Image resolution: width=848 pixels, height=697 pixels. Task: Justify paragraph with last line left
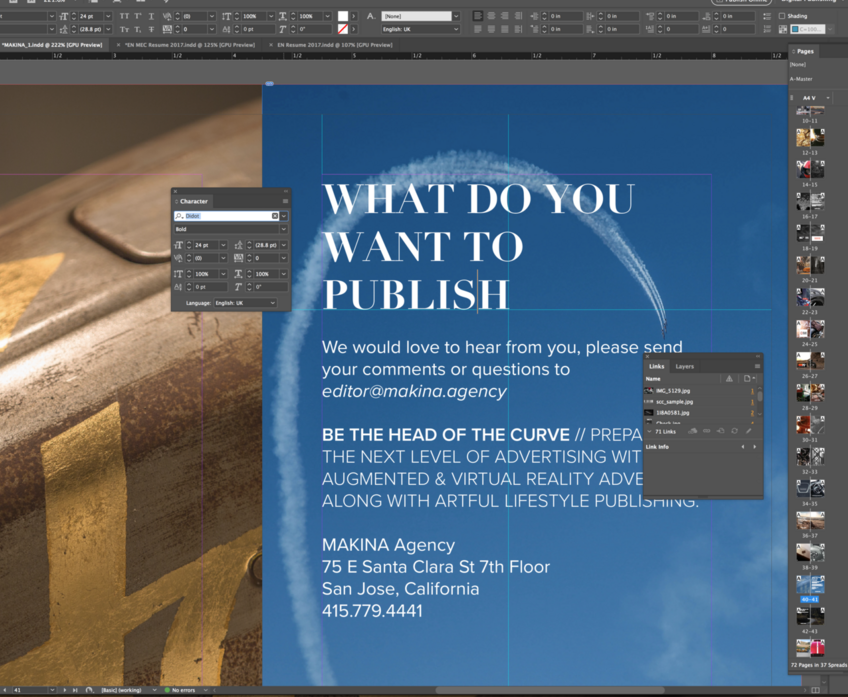[x=478, y=29]
